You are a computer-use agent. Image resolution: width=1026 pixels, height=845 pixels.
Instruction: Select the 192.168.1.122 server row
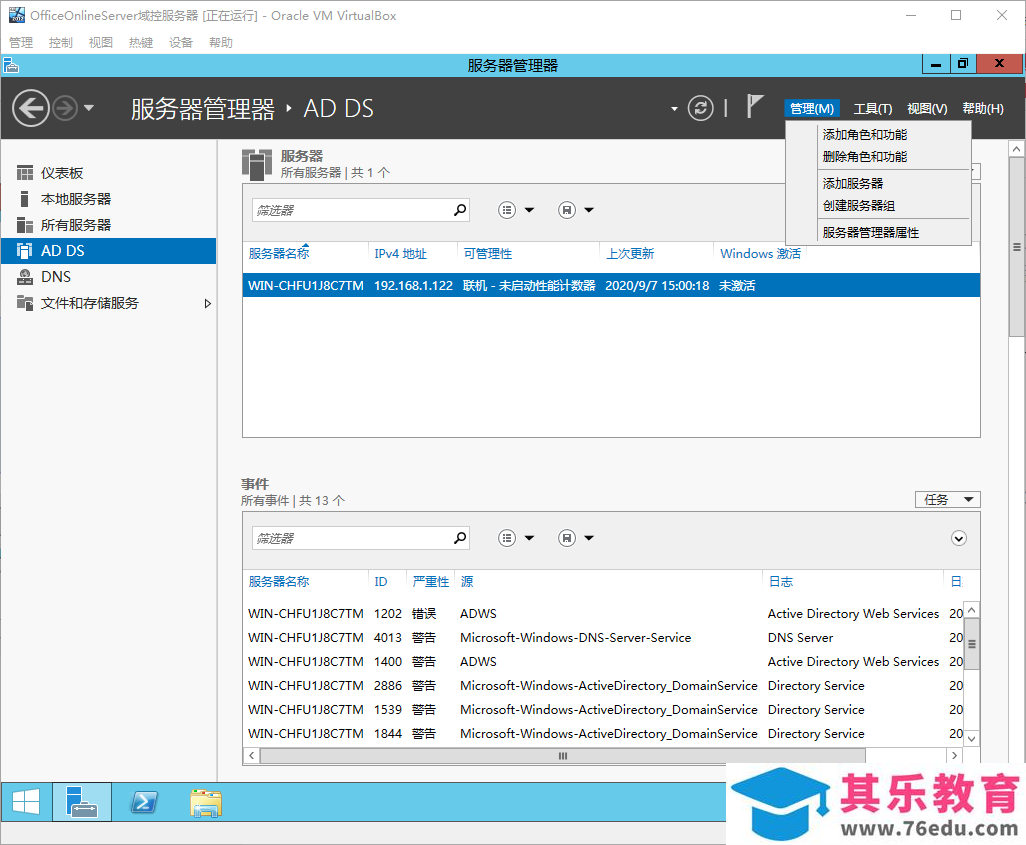click(x=611, y=285)
